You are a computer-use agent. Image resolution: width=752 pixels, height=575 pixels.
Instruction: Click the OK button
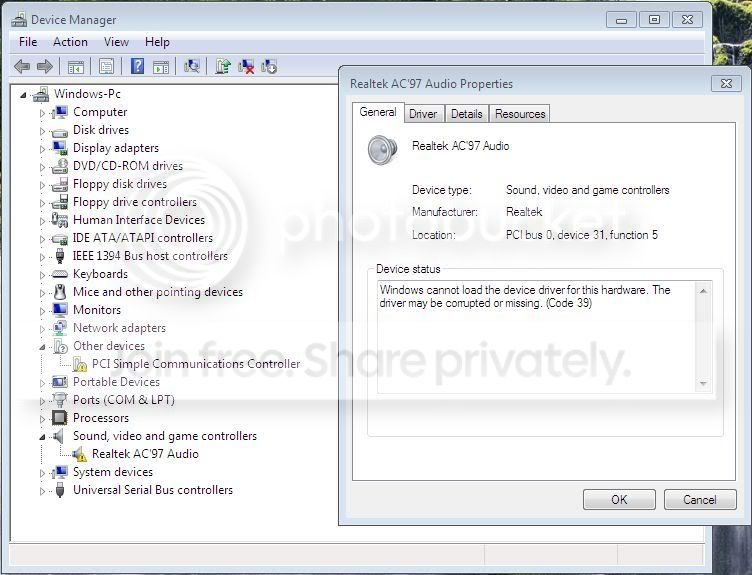coord(619,500)
